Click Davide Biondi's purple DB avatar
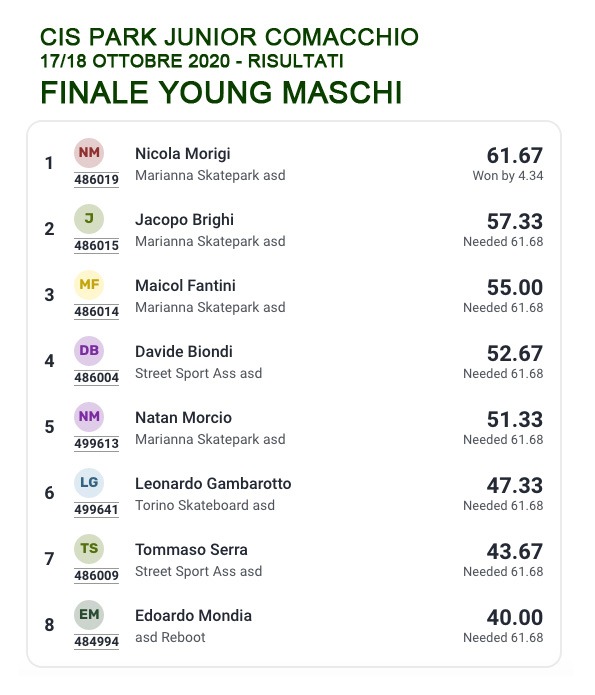 (89, 351)
